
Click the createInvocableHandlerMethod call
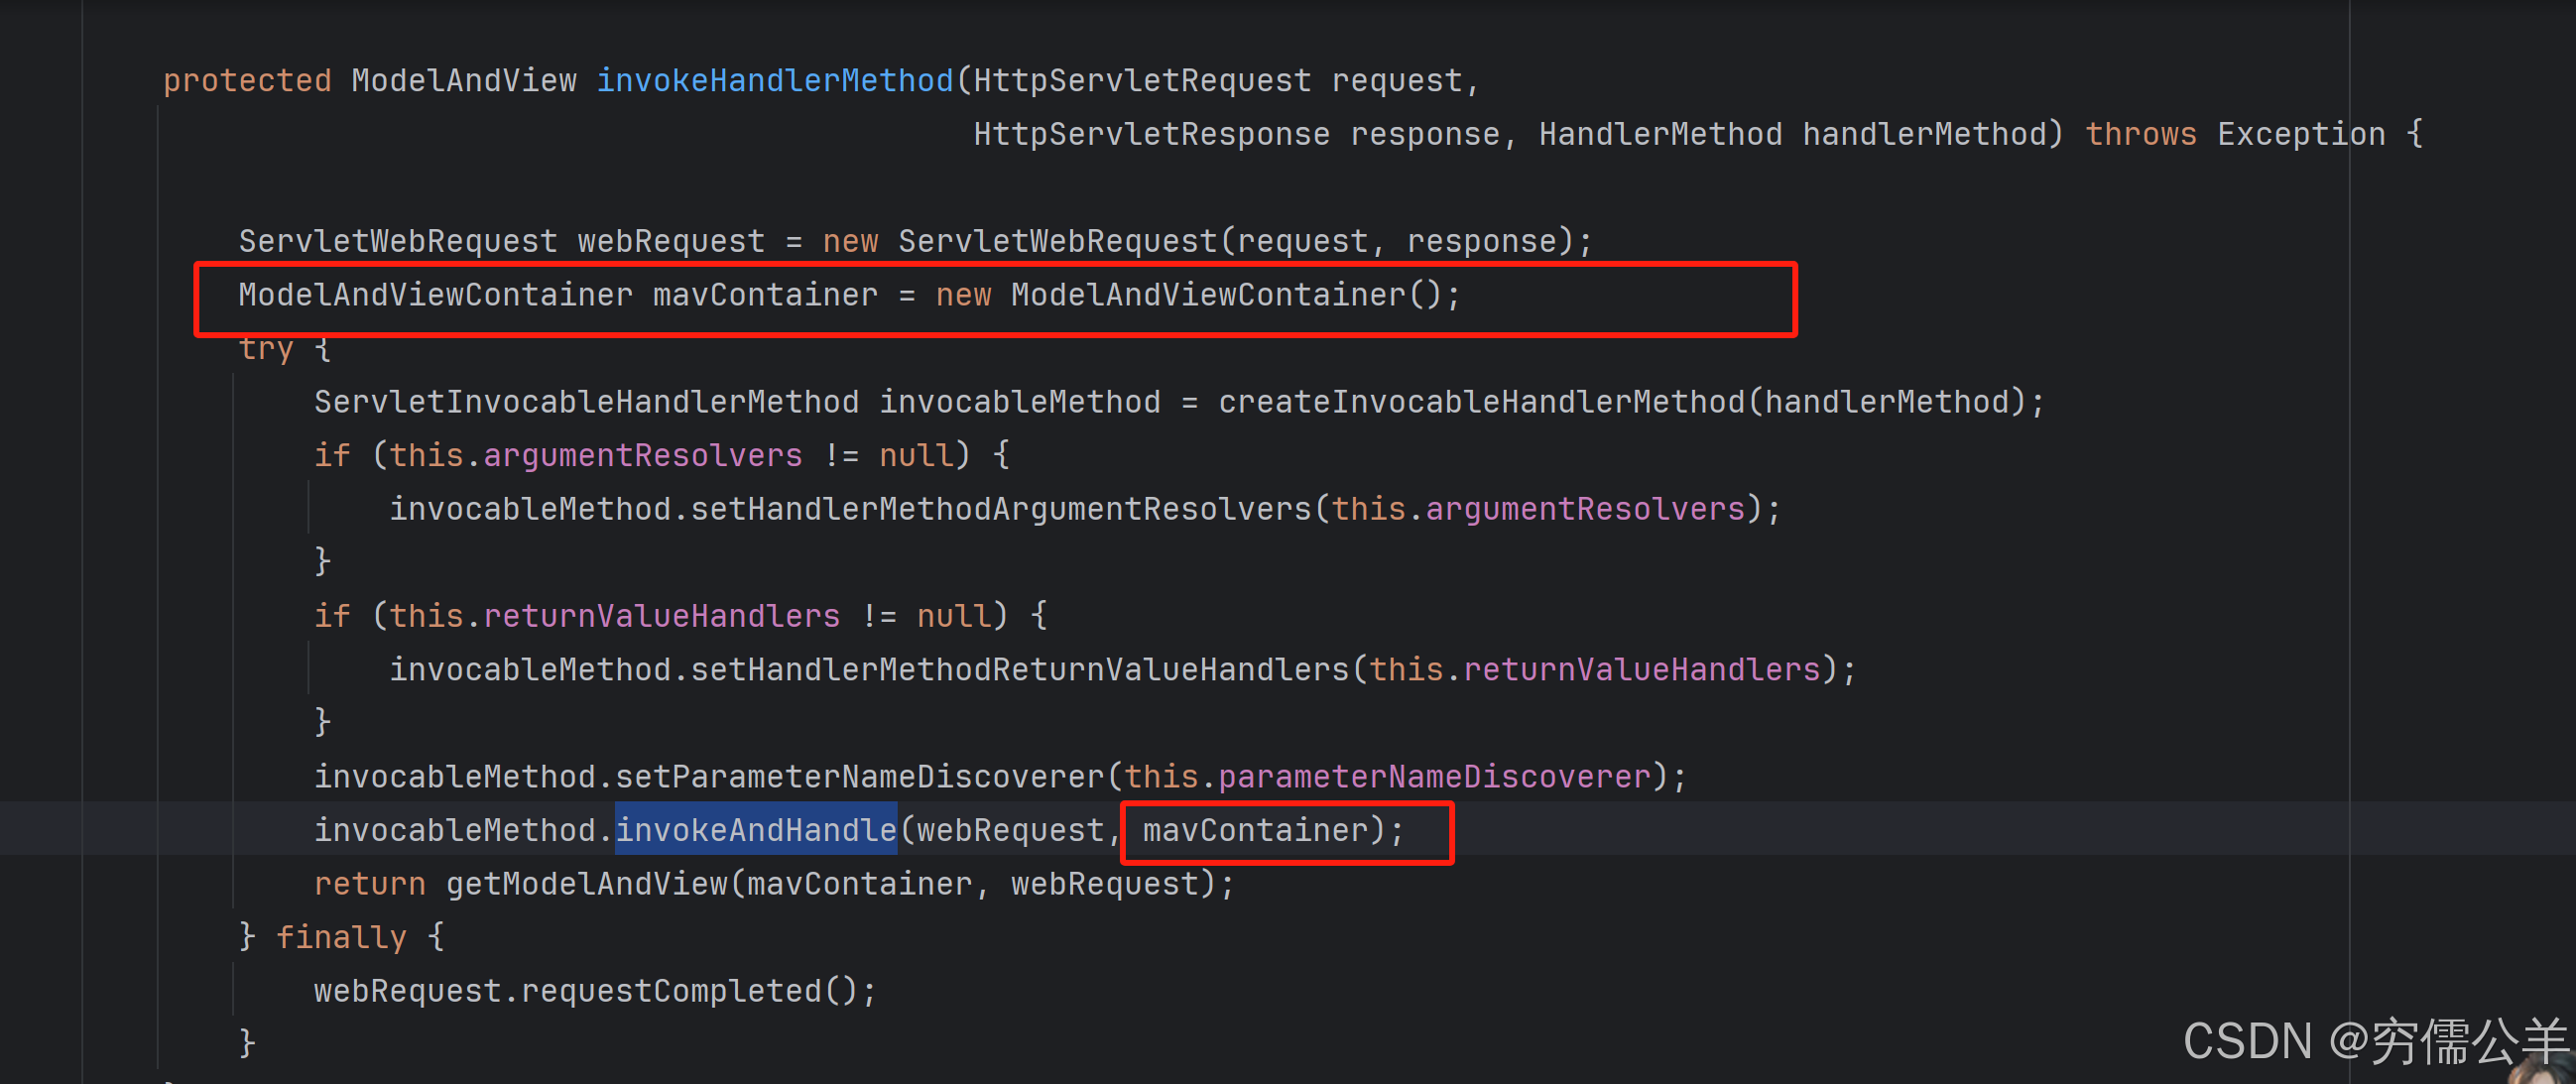[1481, 402]
